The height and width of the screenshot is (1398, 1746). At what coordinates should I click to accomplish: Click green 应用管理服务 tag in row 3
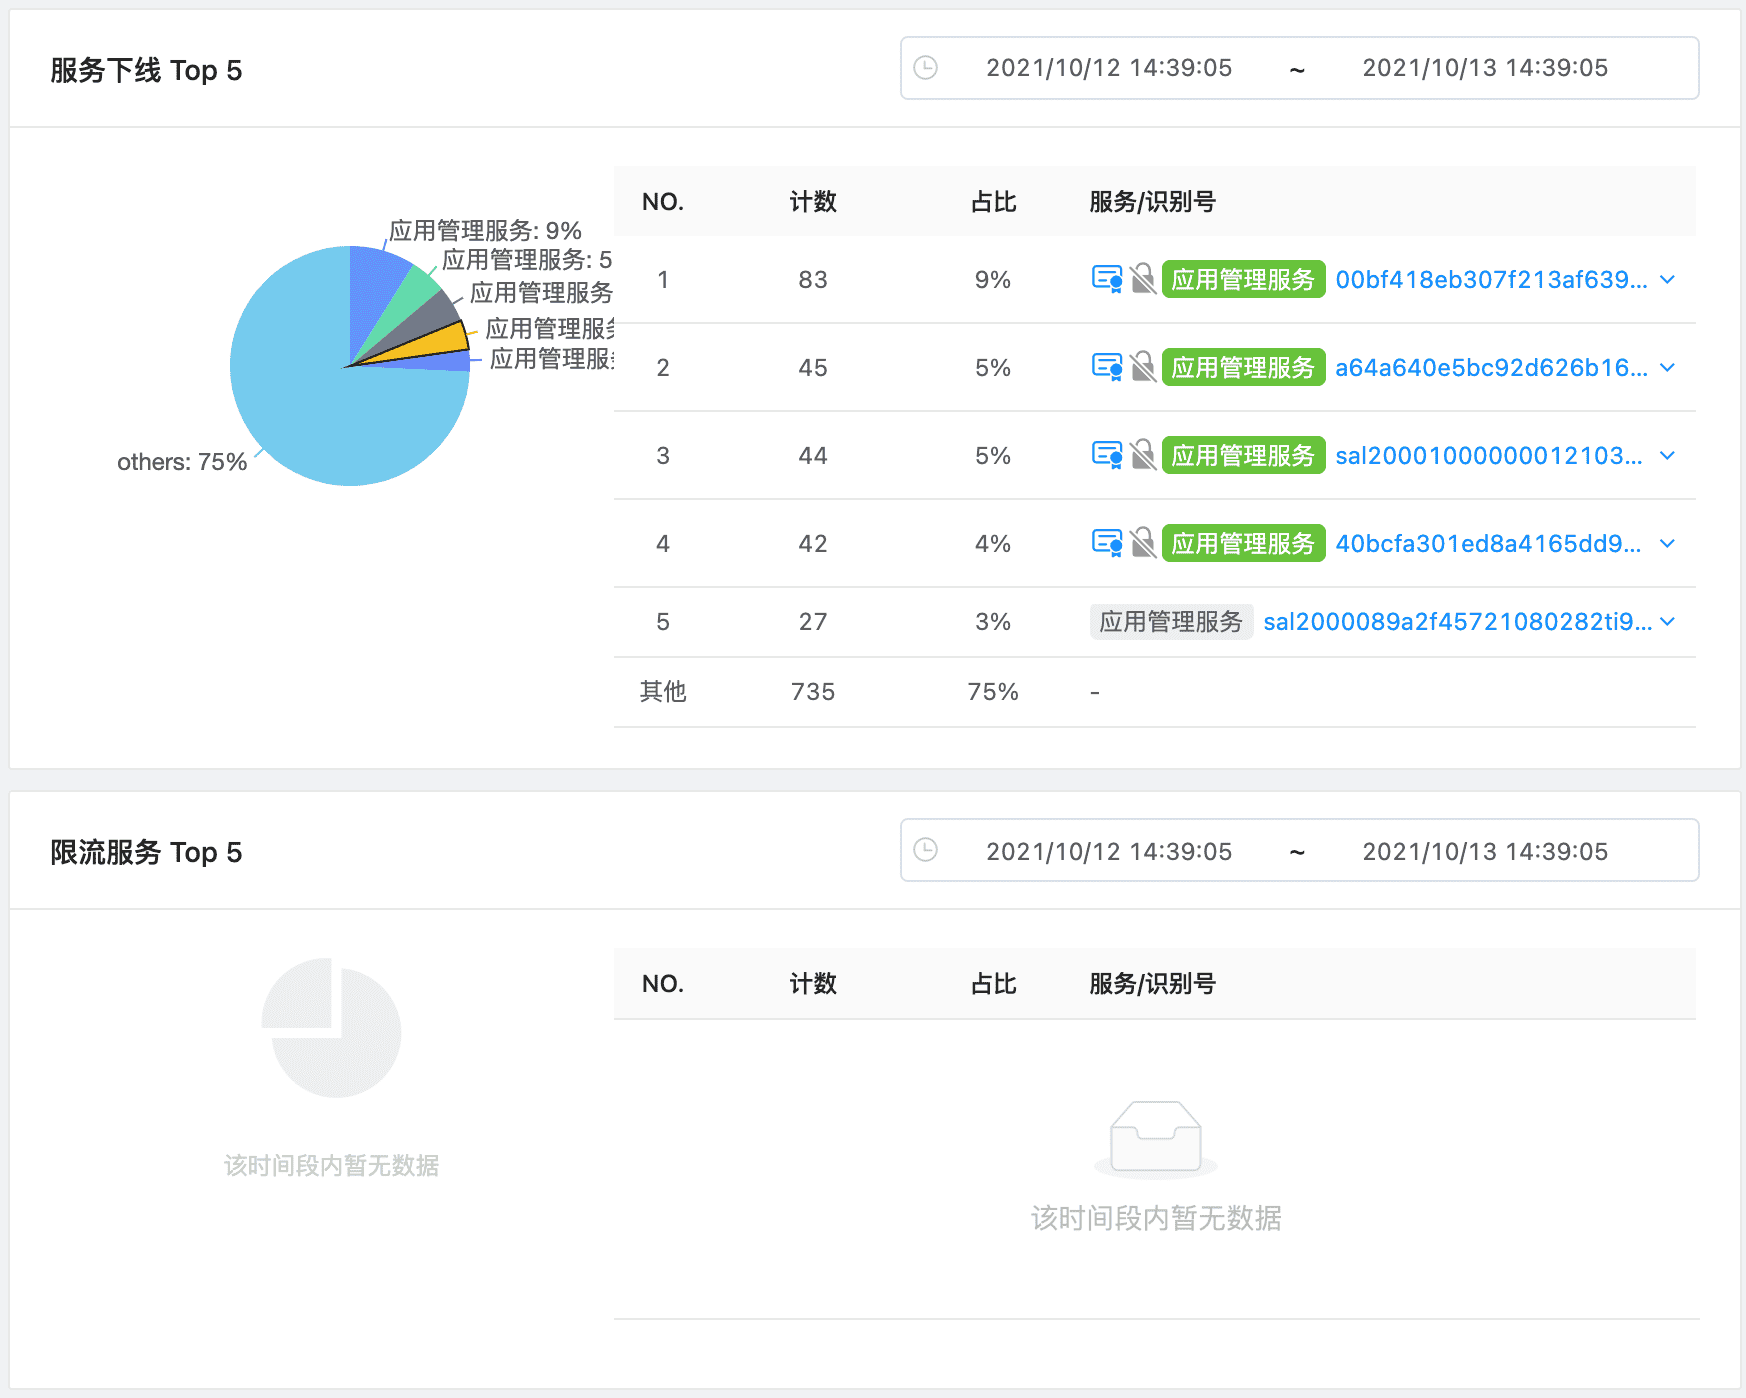pyautogui.click(x=1243, y=455)
